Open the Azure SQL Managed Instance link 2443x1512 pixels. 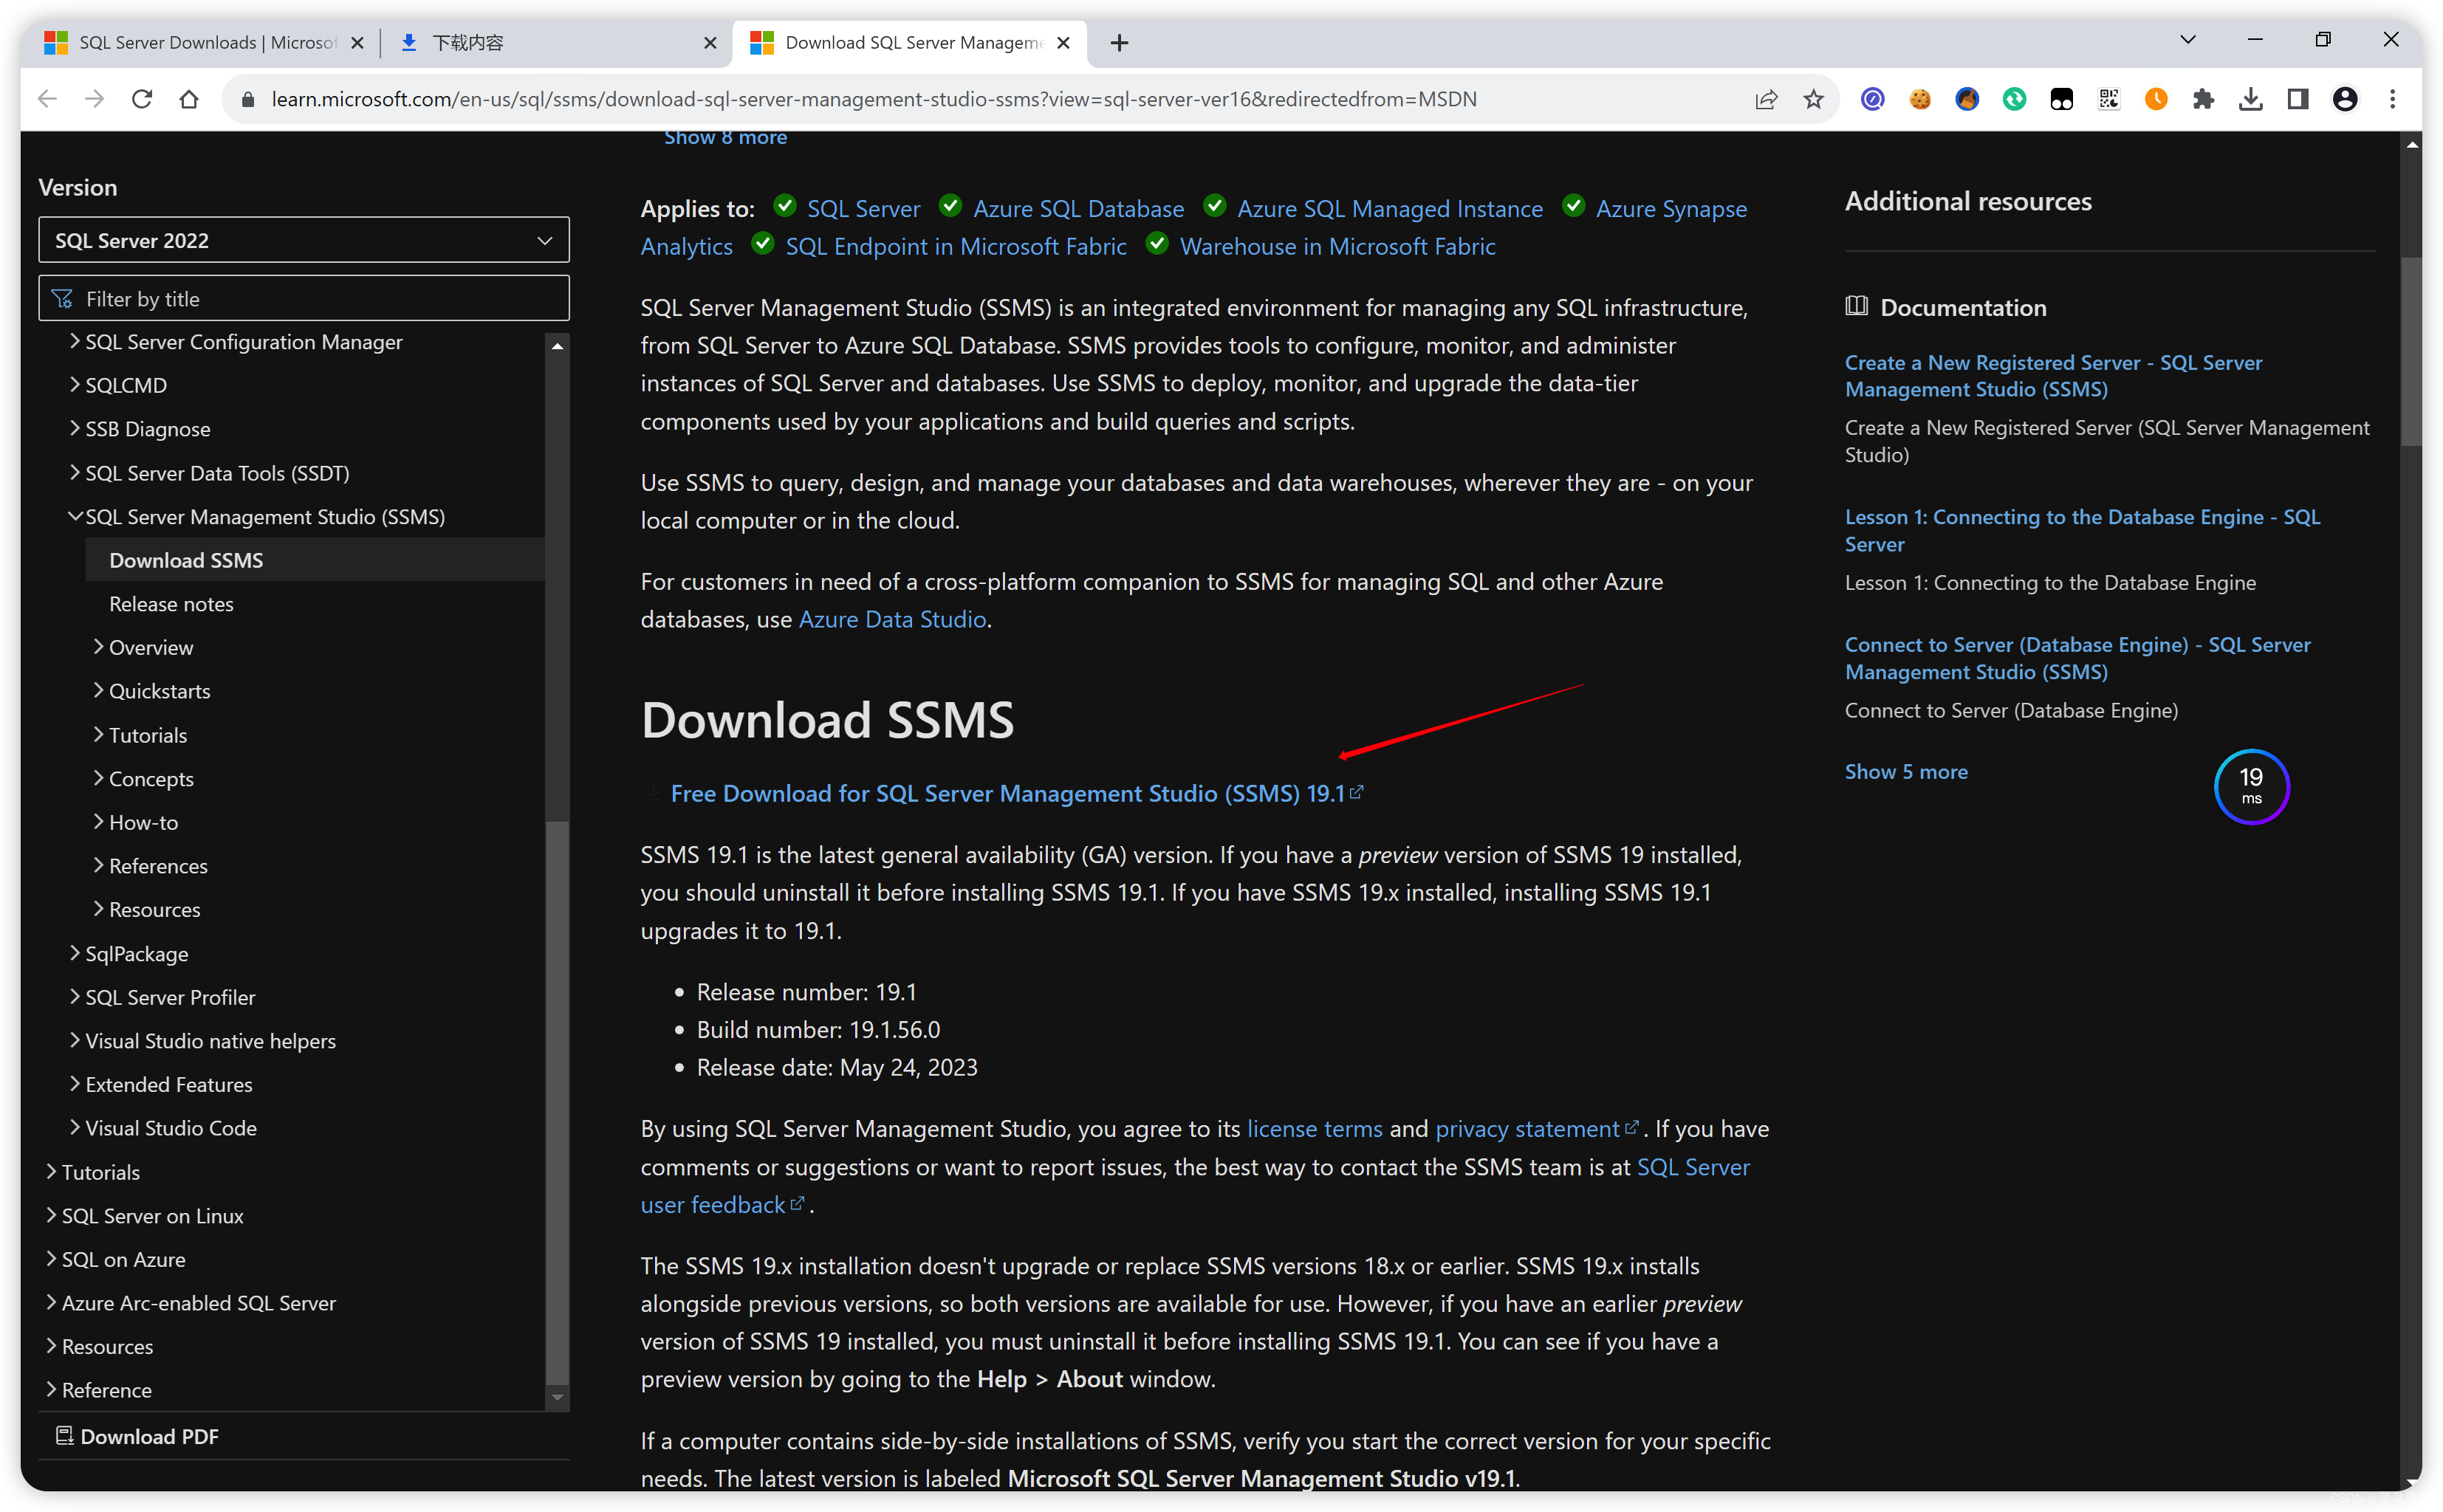click(x=1390, y=209)
